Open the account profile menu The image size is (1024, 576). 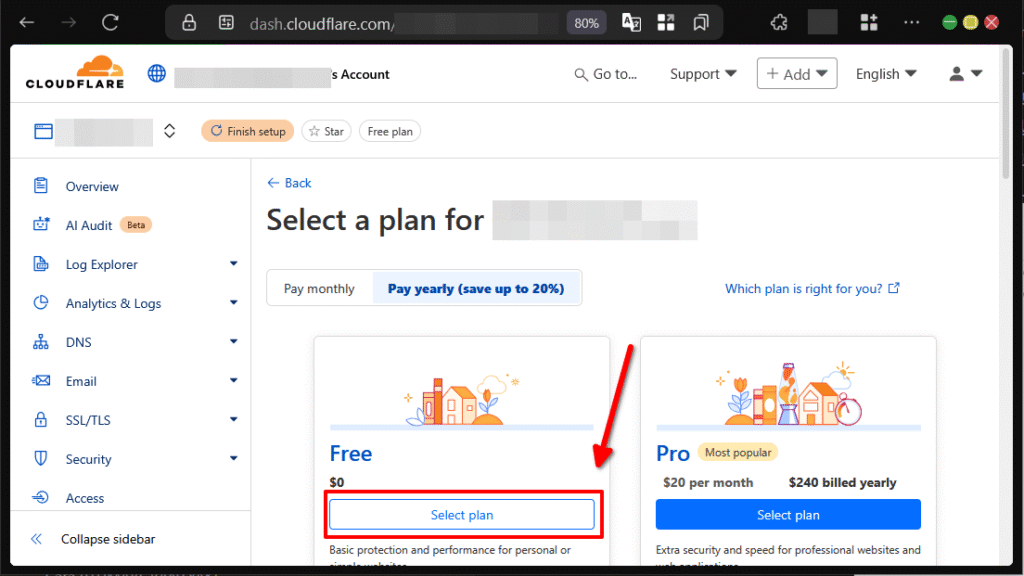pos(965,73)
